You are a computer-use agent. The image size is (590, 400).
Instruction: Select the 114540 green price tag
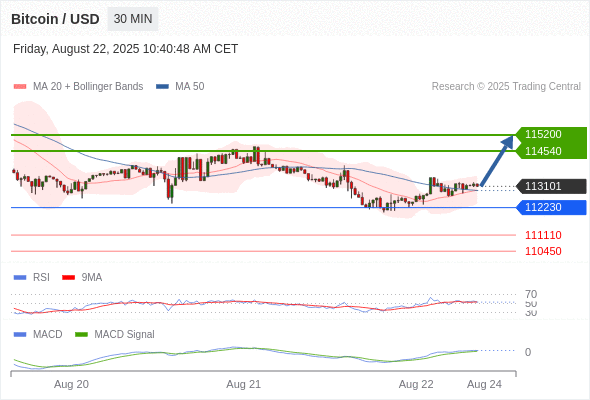[551, 151]
